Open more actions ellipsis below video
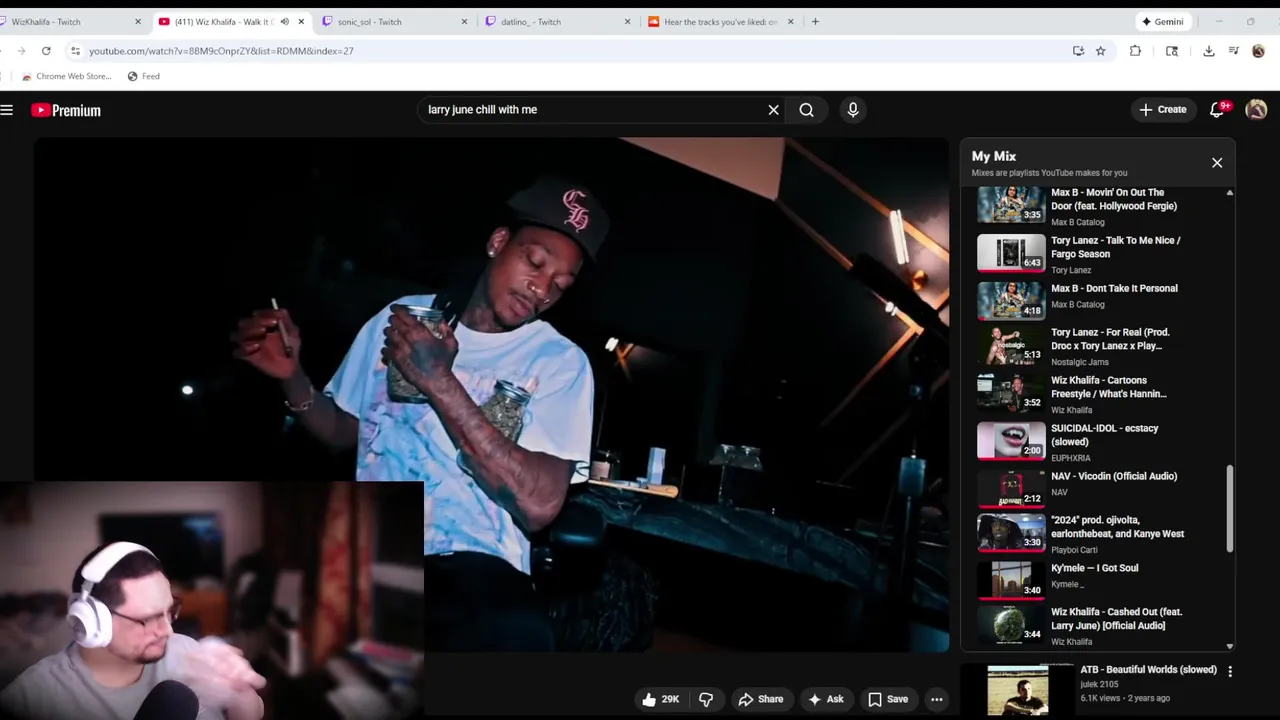Screen dimensions: 1280x720 click(x=937, y=699)
